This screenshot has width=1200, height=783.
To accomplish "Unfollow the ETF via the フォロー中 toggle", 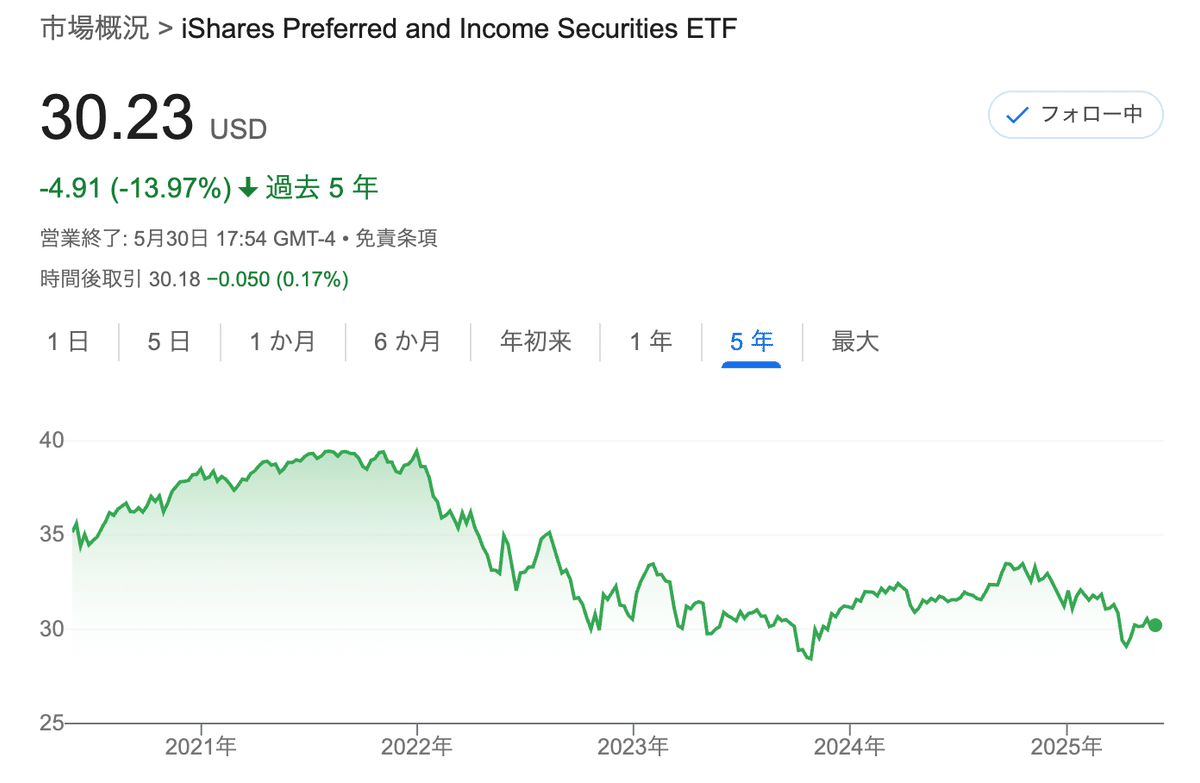I will 1075,114.
